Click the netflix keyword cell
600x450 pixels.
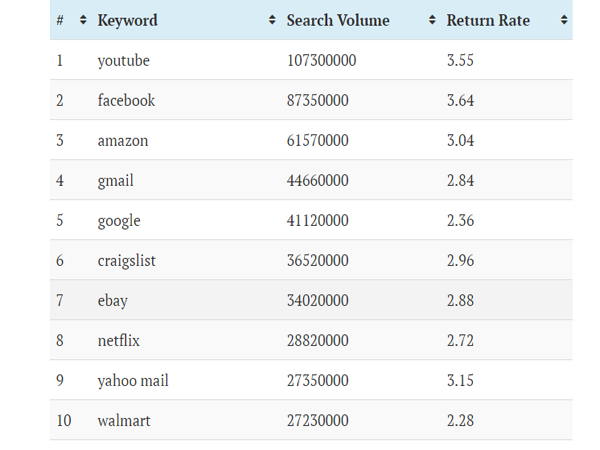point(119,341)
